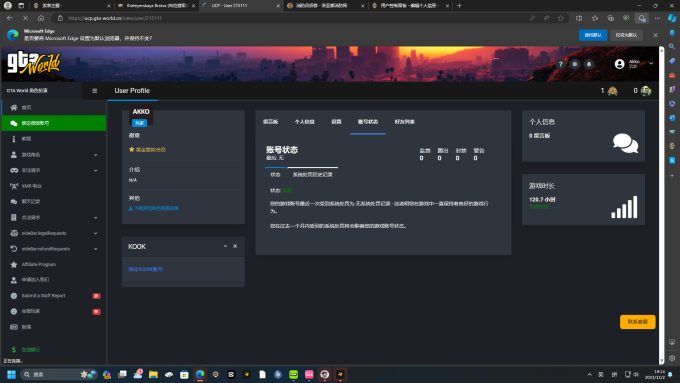The width and height of the screenshot is (680, 383).
Task: Switch to the friends list profile tab
Action: click(405, 122)
